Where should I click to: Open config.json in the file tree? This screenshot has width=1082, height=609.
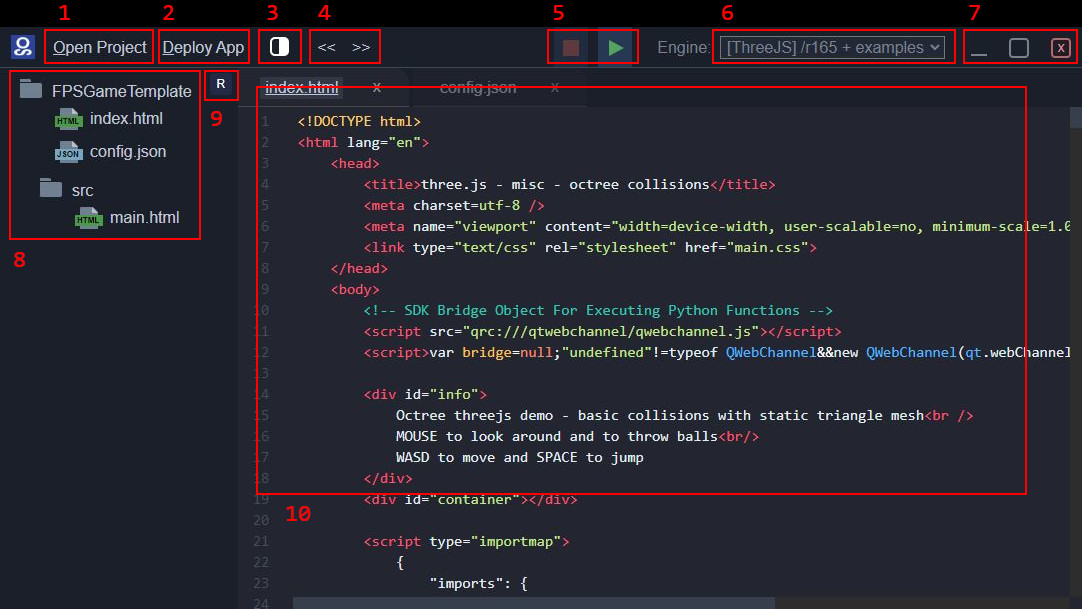[x=128, y=152]
